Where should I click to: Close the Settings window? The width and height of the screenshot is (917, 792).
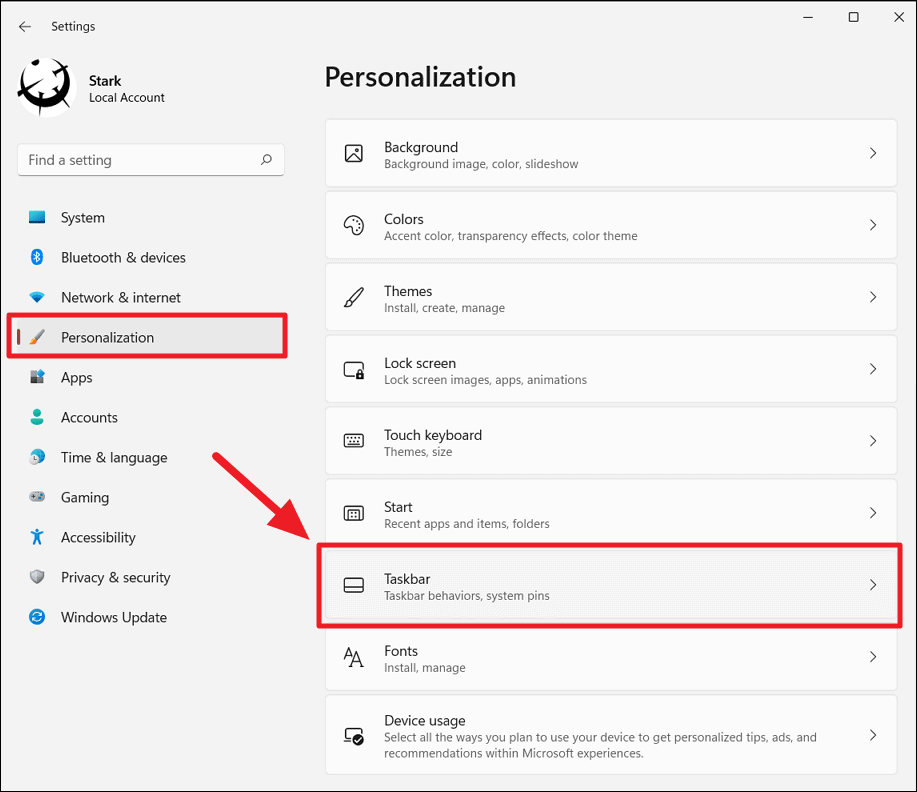[x=899, y=17]
